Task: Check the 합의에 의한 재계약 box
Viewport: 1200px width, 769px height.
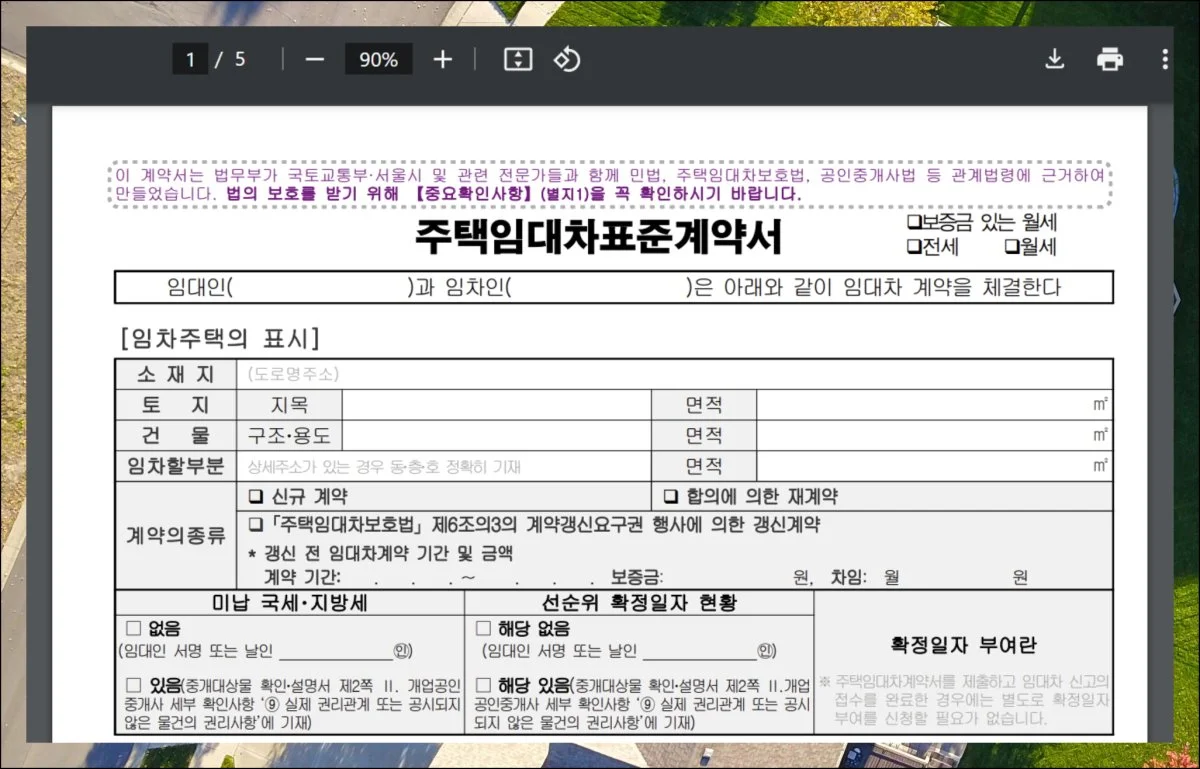Action: coord(671,497)
